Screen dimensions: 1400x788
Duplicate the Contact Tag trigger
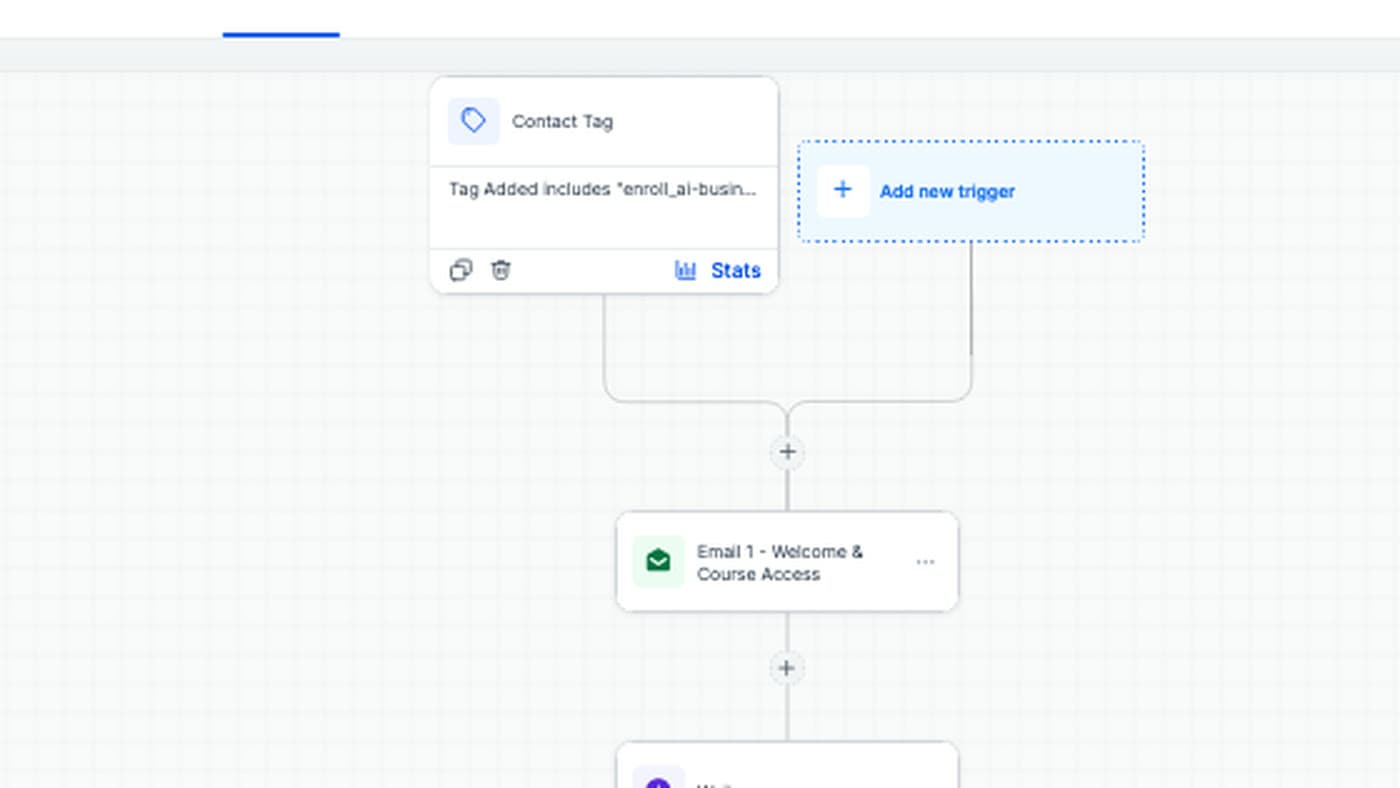click(x=460, y=270)
